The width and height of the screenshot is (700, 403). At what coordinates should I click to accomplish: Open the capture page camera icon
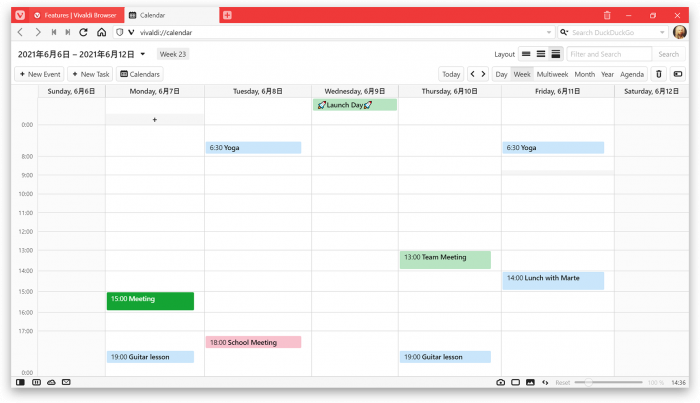point(500,382)
